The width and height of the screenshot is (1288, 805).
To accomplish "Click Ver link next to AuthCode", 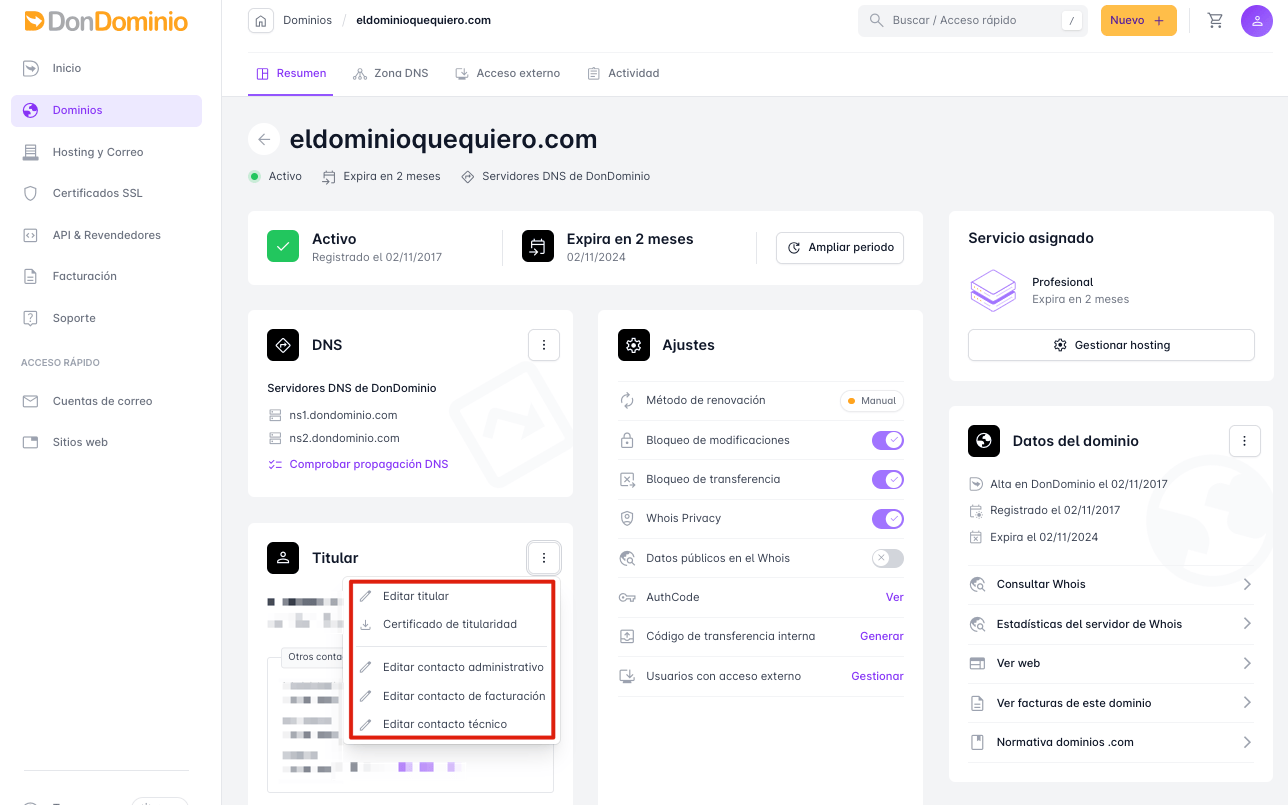I will point(894,597).
